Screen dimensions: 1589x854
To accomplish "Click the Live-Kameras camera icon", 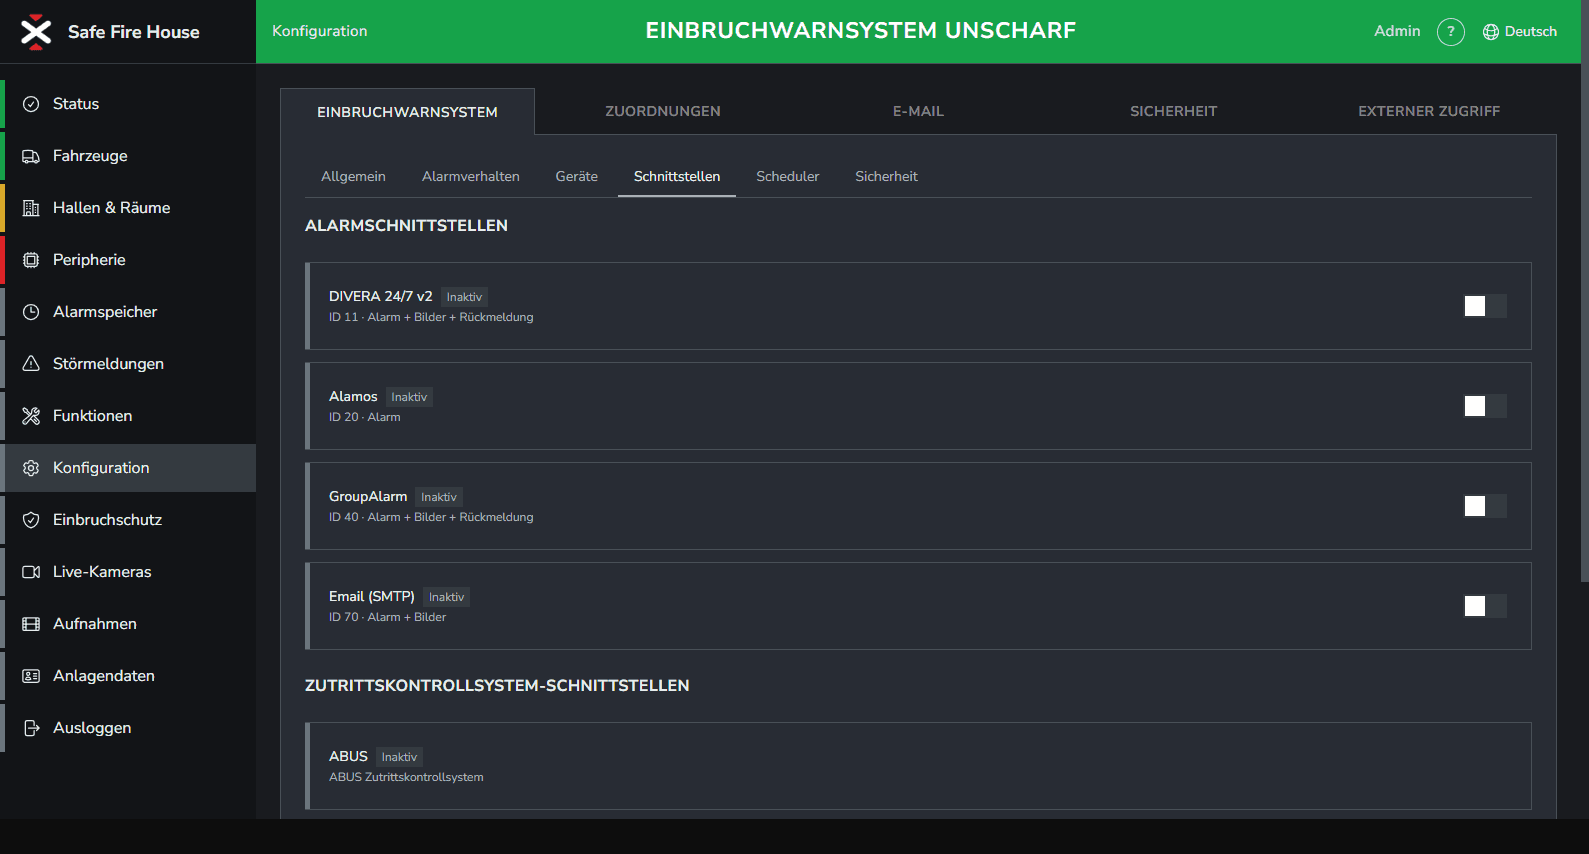I will (x=31, y=572).
